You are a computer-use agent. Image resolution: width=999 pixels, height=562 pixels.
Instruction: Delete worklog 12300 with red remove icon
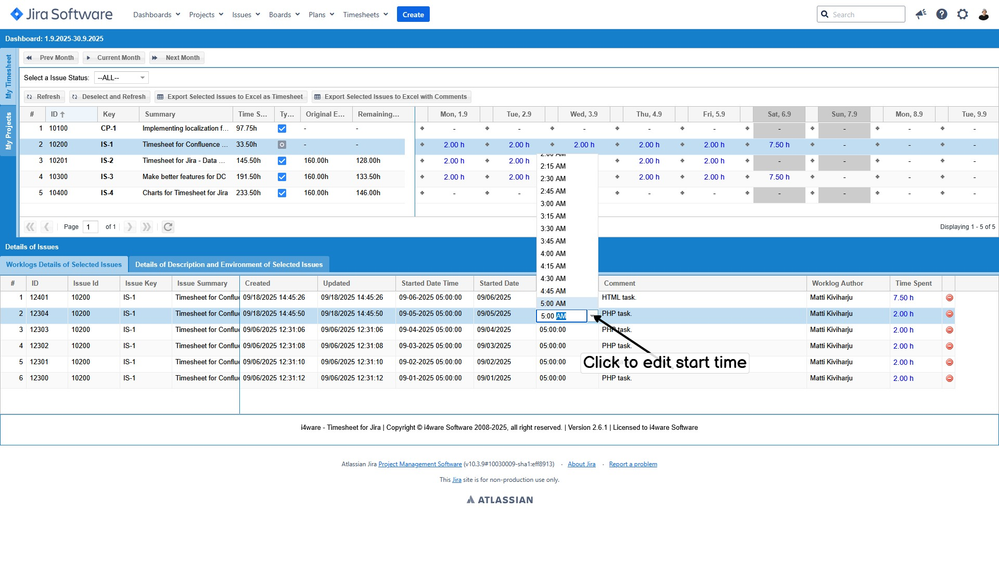(x=949, y=379)
